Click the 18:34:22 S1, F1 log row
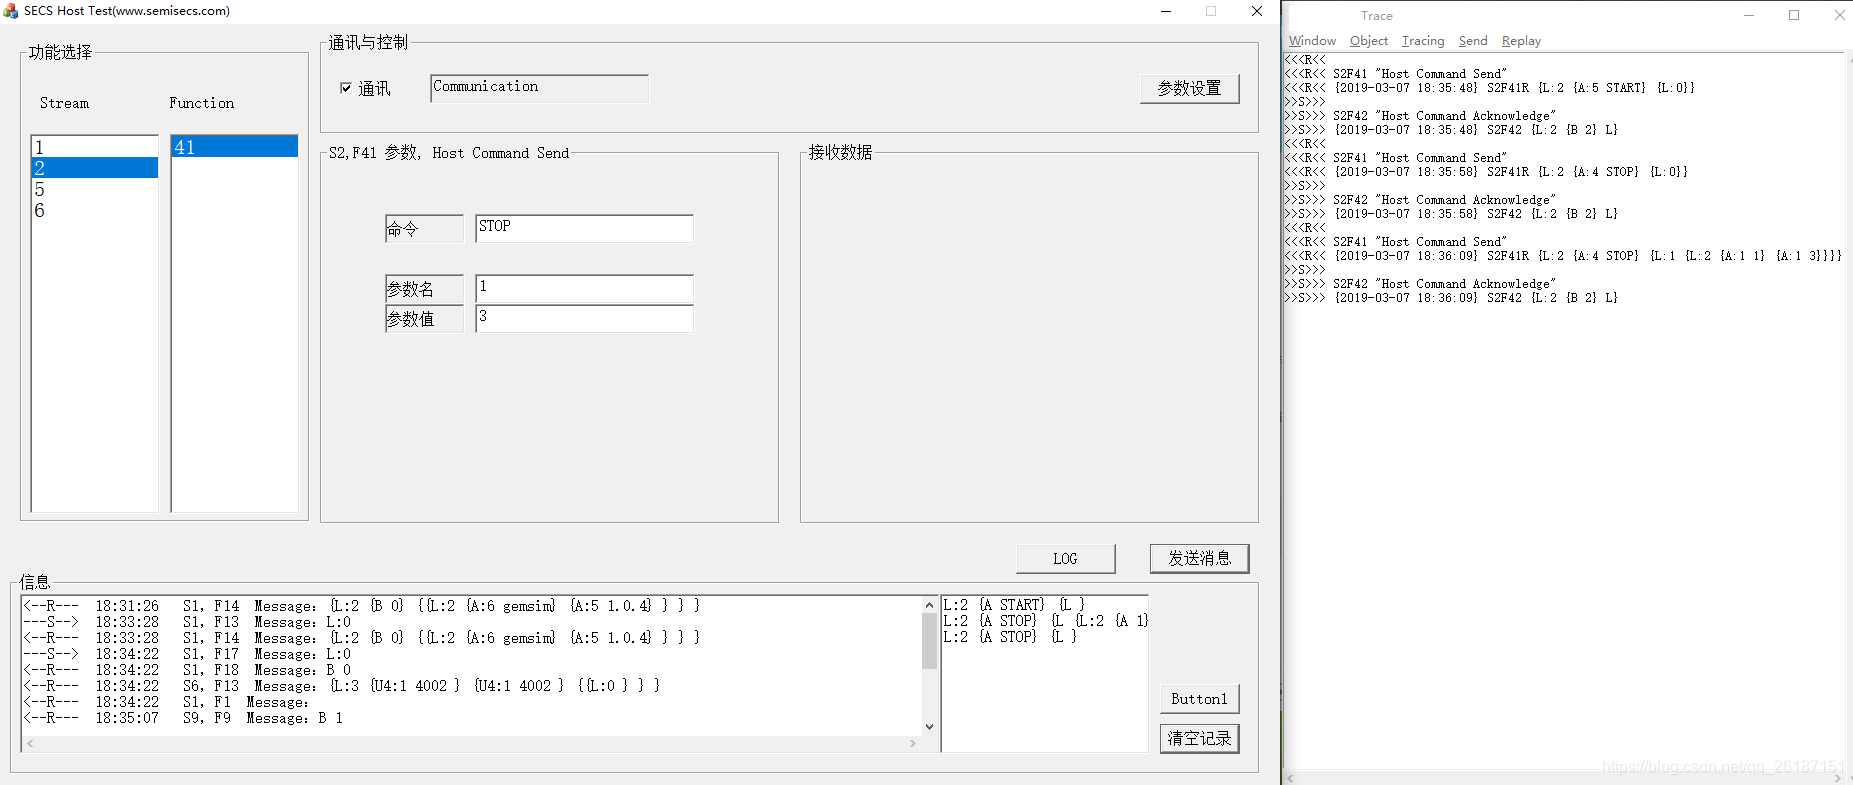 [166, 702]
